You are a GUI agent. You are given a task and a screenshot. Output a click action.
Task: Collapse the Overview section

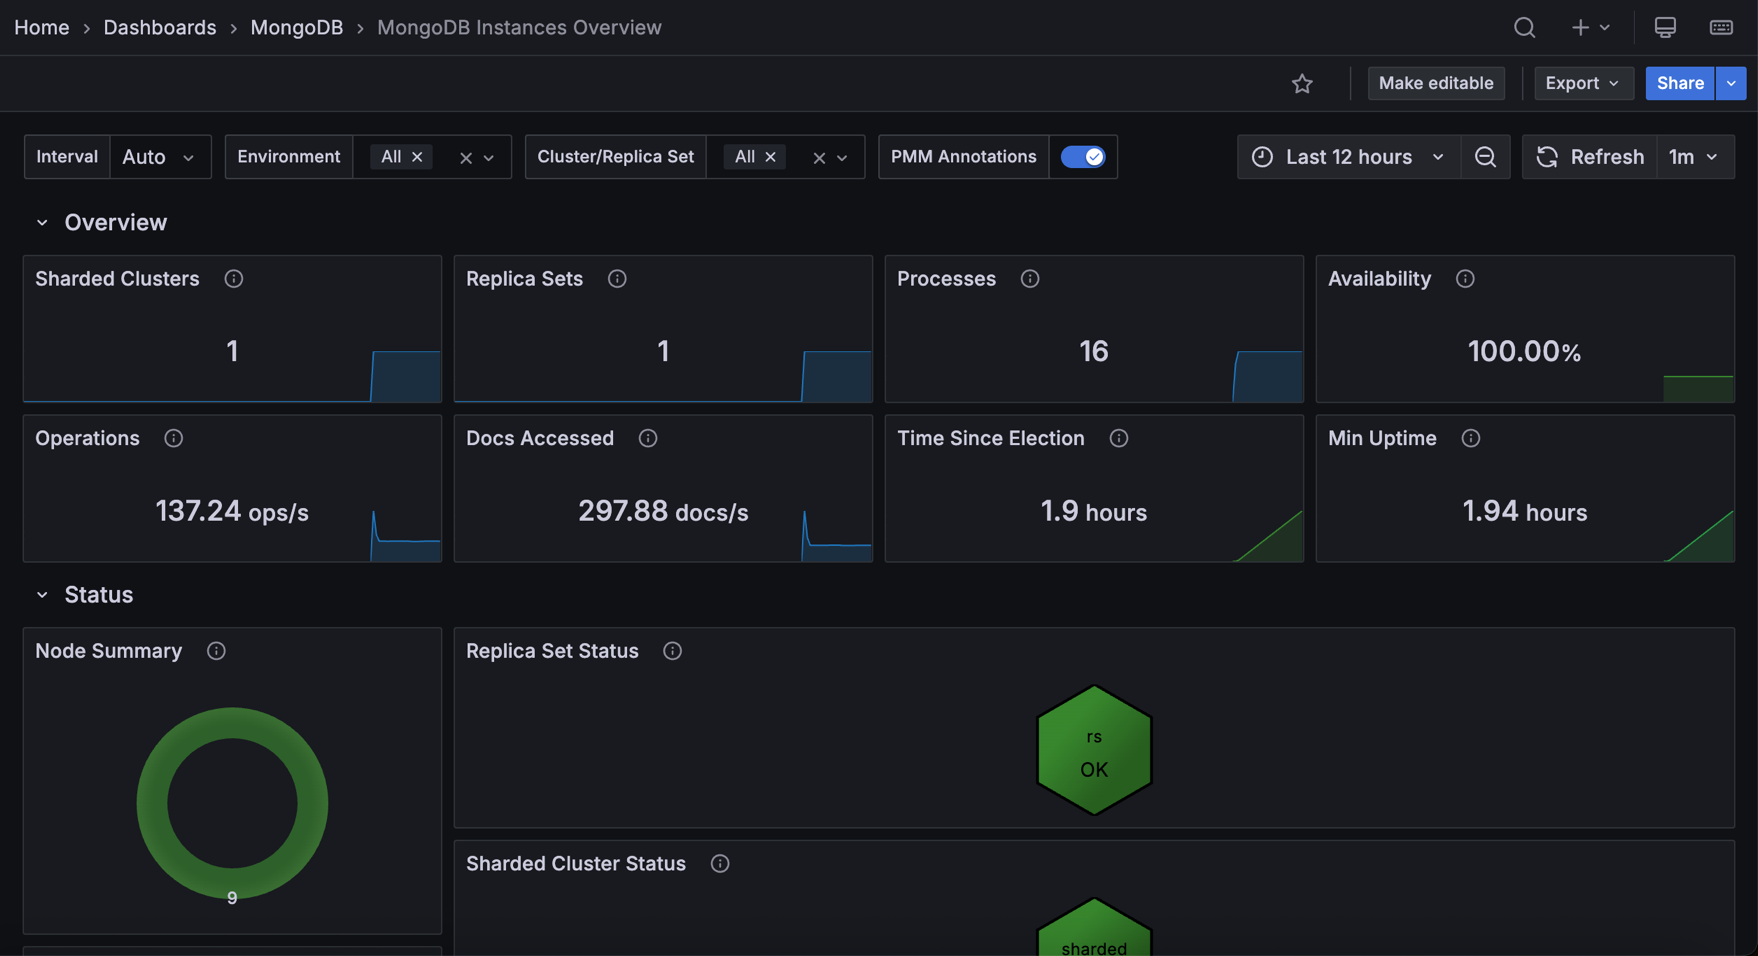pos(42,223)
